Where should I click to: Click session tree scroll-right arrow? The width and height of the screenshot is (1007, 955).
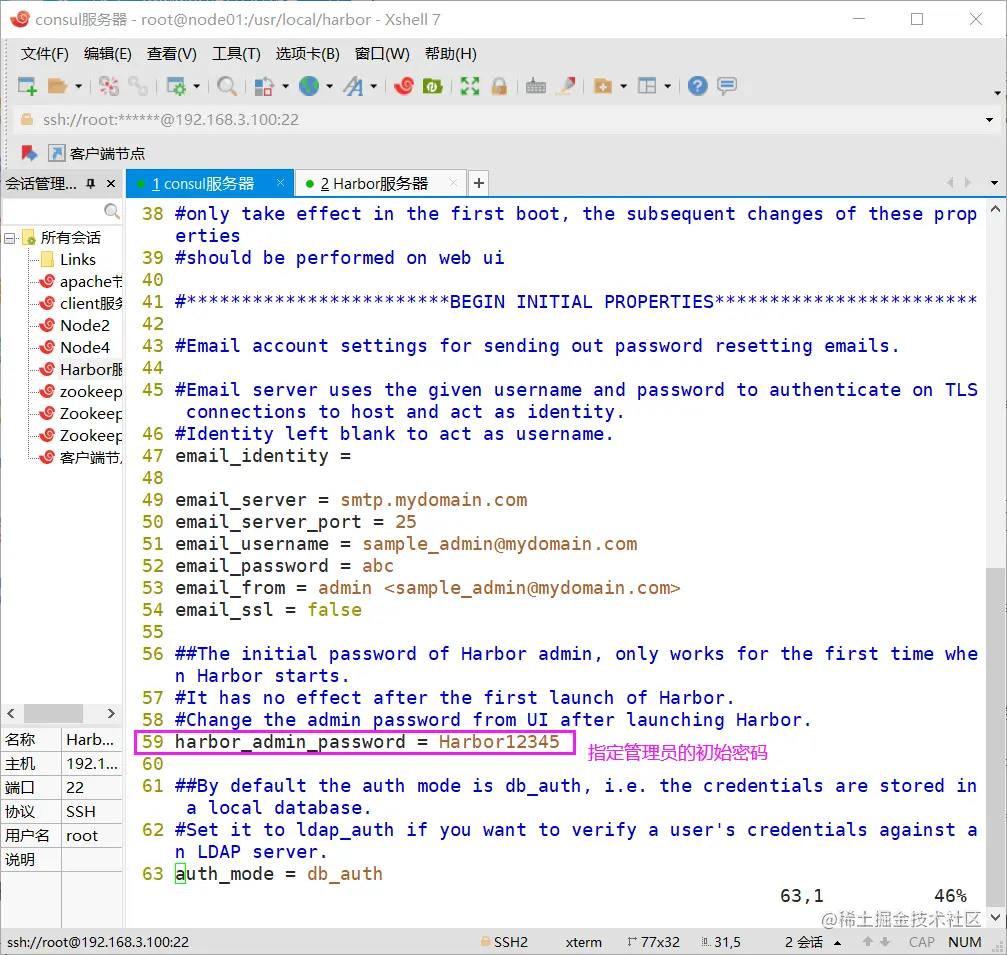pos(111,713)
